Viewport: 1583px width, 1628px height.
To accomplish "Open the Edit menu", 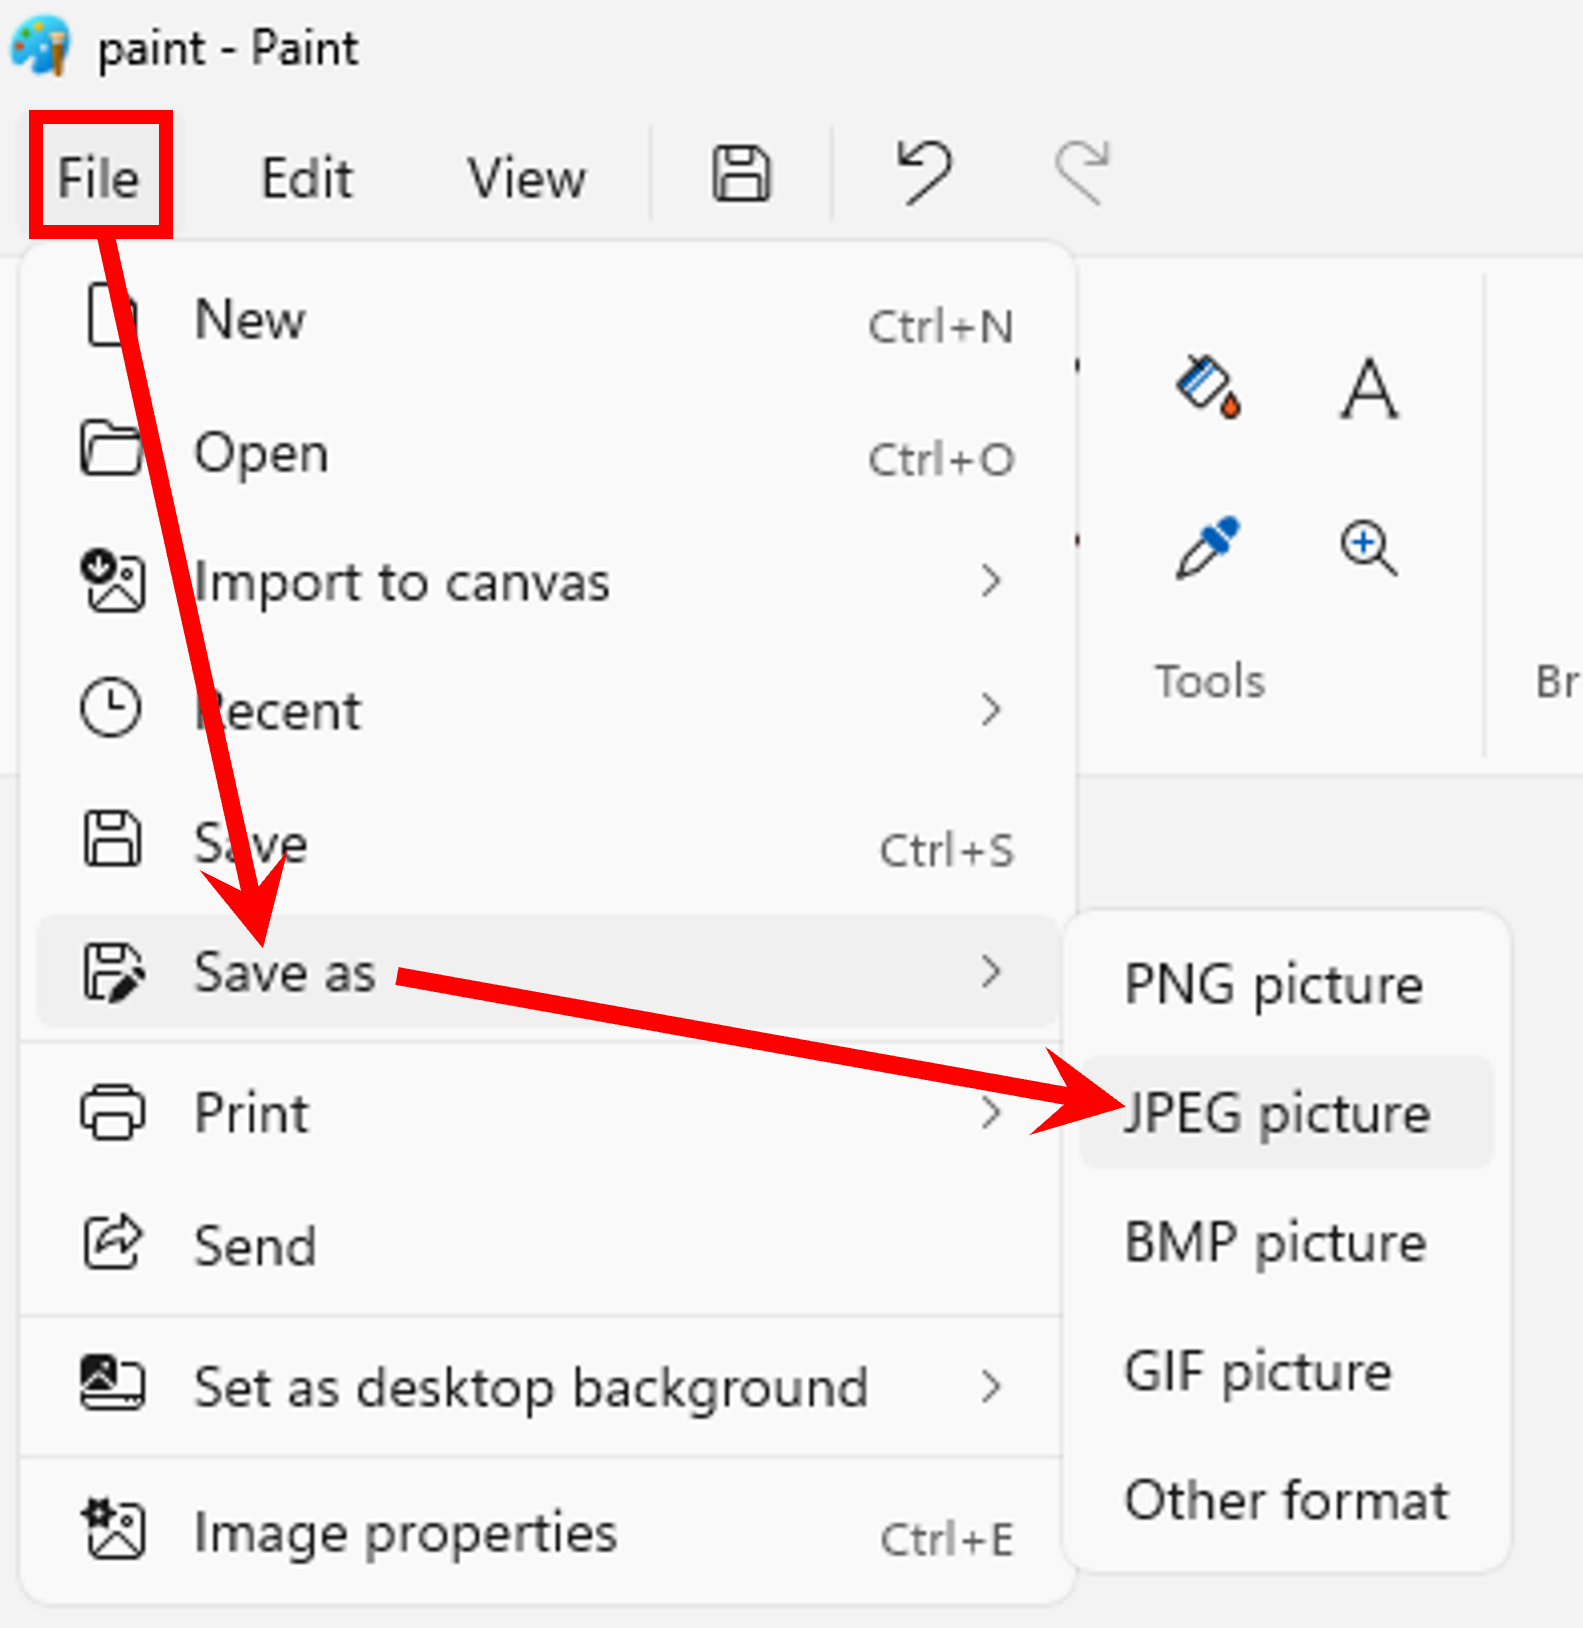I will click(307, 178).
